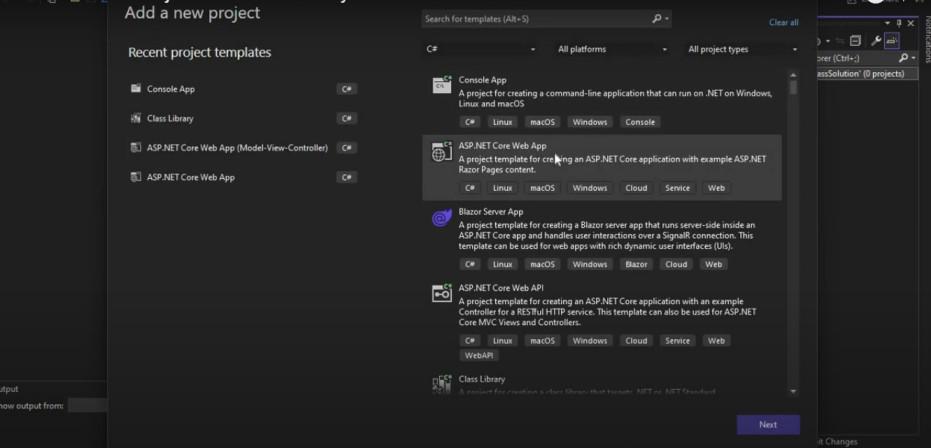
Task: Click the ASP.NET Core Web App globe icon
Action: (x=441, y=152)
